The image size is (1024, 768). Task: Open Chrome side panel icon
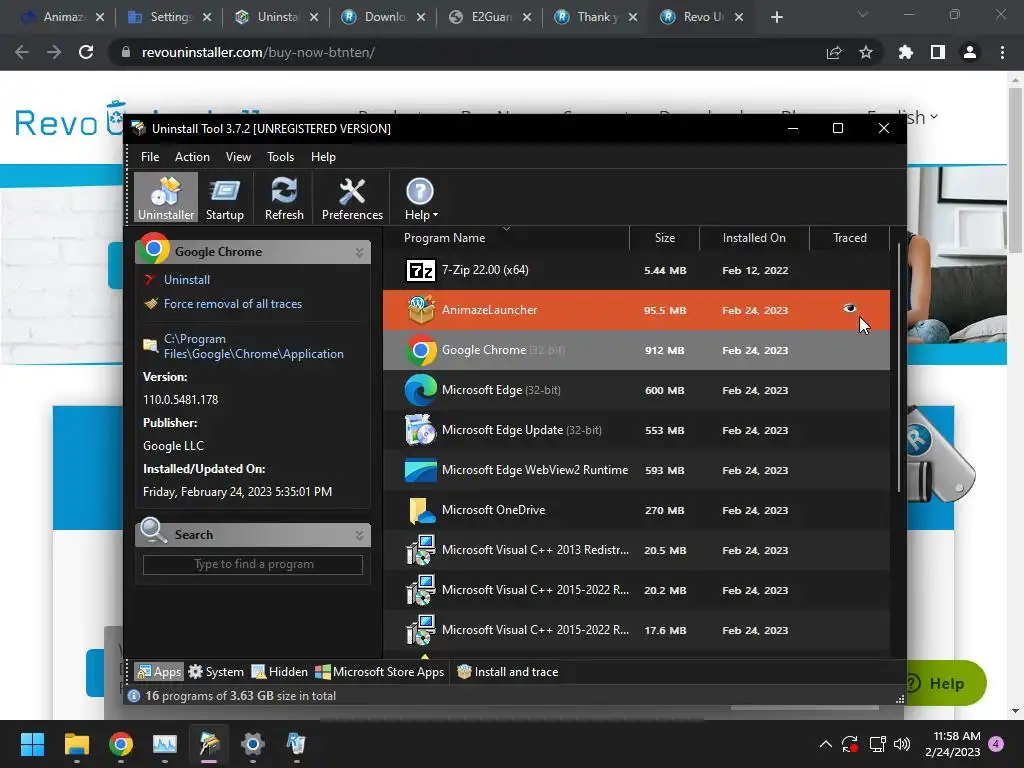click(938, 52)
